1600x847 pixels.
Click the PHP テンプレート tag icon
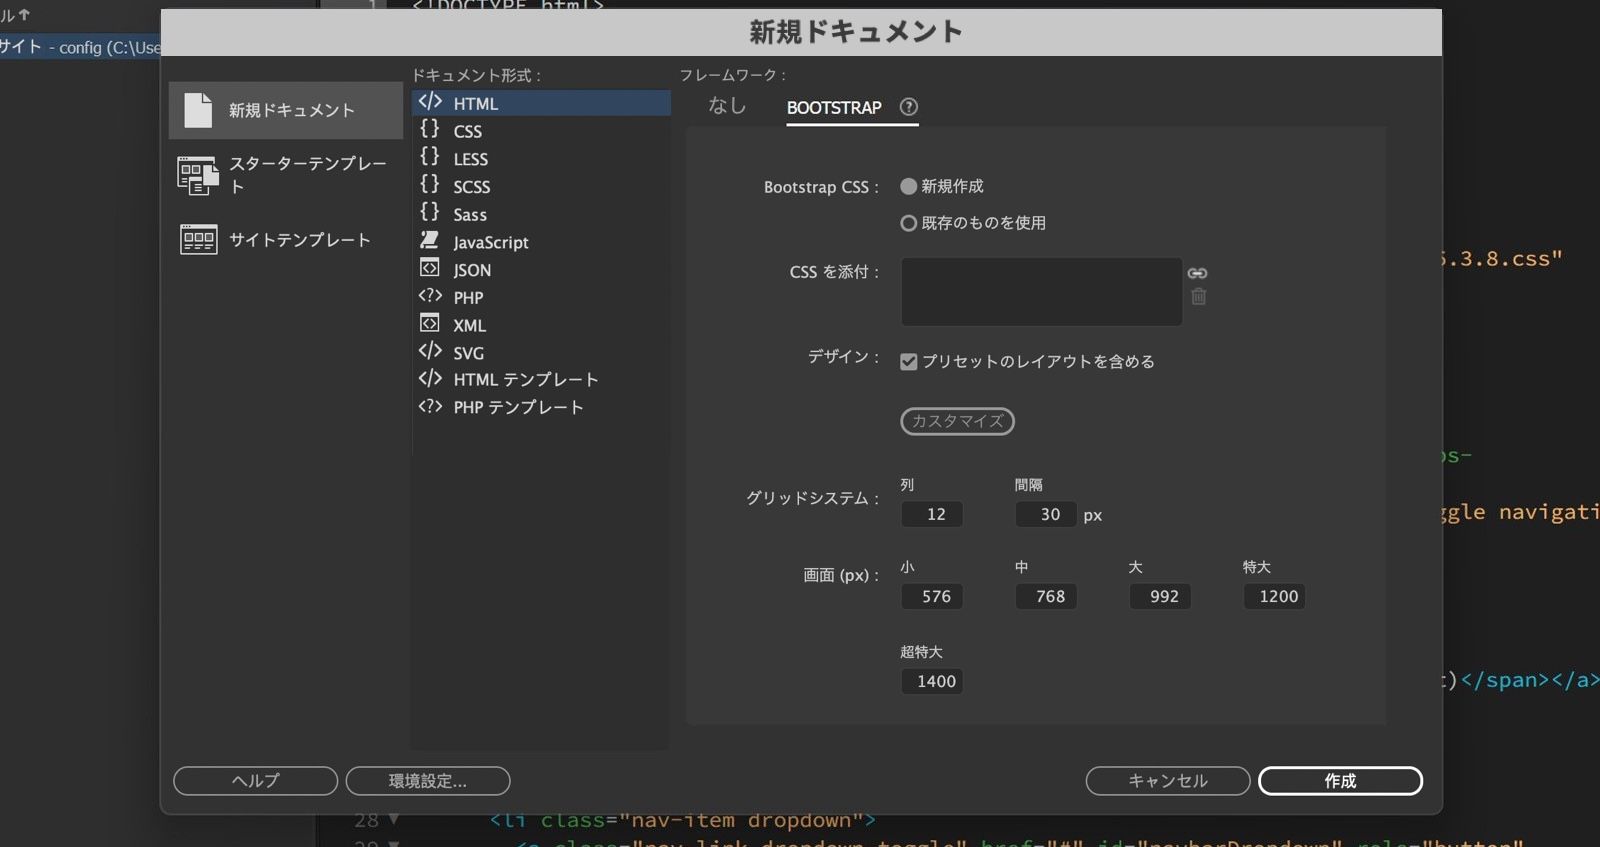click(x=430, y=406)
